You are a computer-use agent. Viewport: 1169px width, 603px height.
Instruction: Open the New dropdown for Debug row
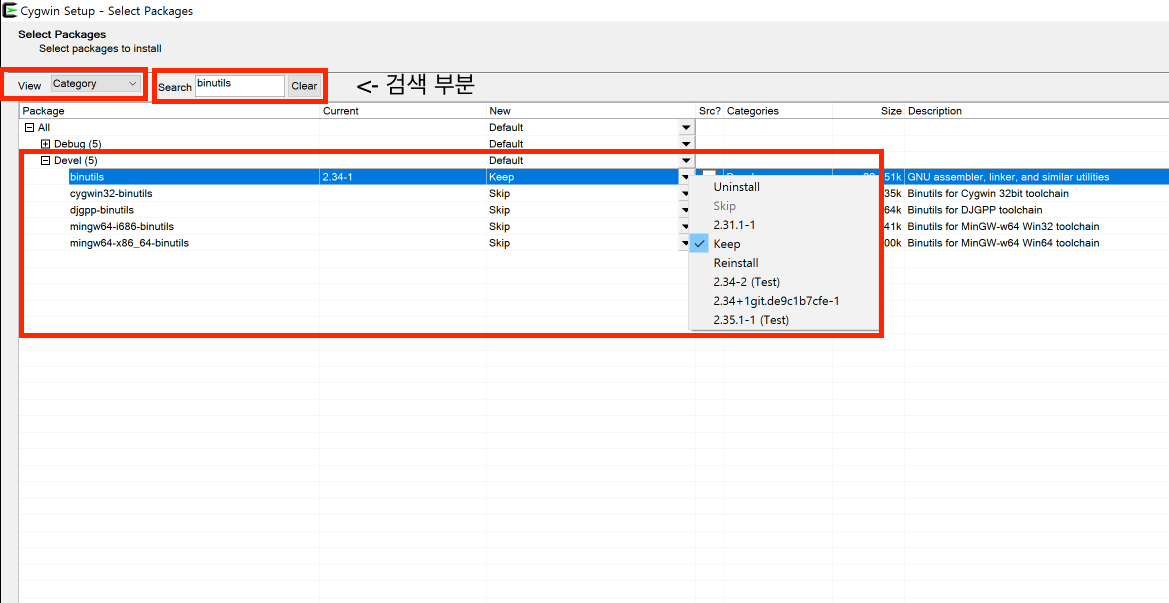[686, 144]
